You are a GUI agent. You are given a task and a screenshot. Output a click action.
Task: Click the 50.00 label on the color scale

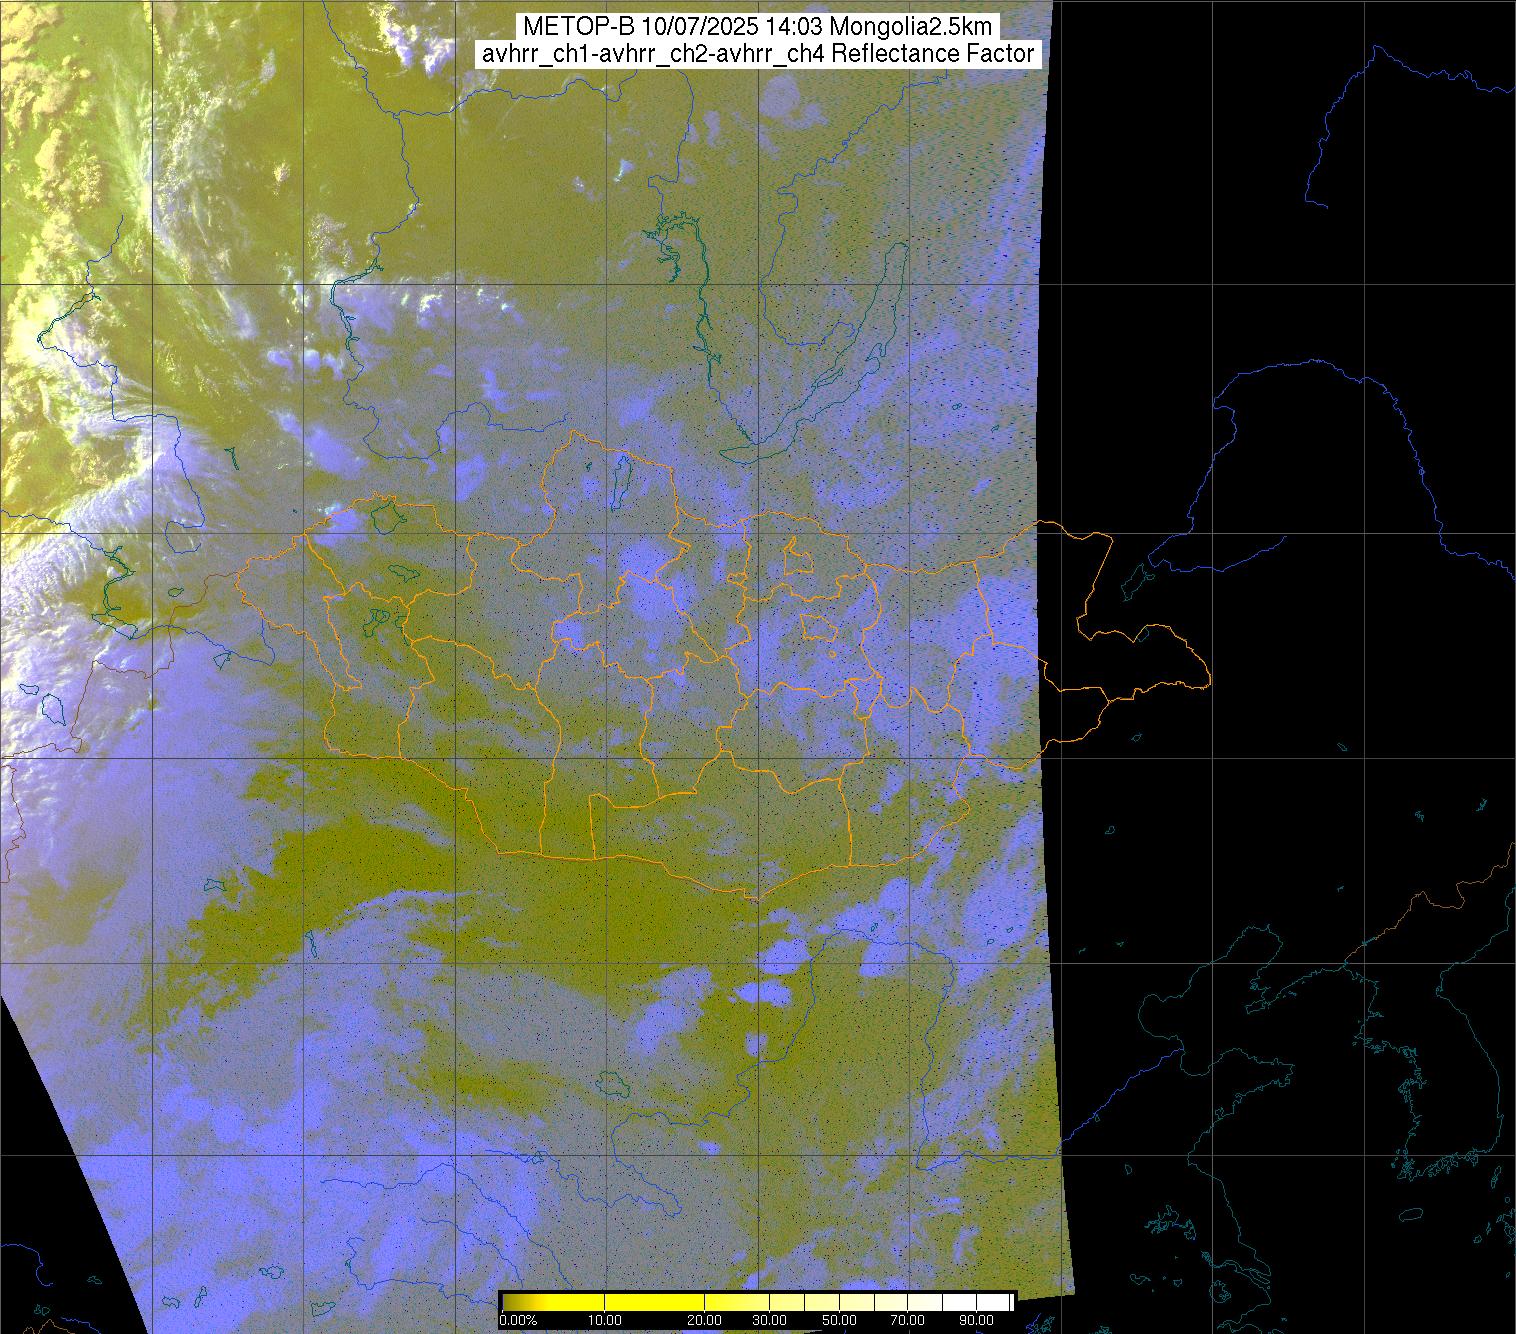coord(837,1320)
